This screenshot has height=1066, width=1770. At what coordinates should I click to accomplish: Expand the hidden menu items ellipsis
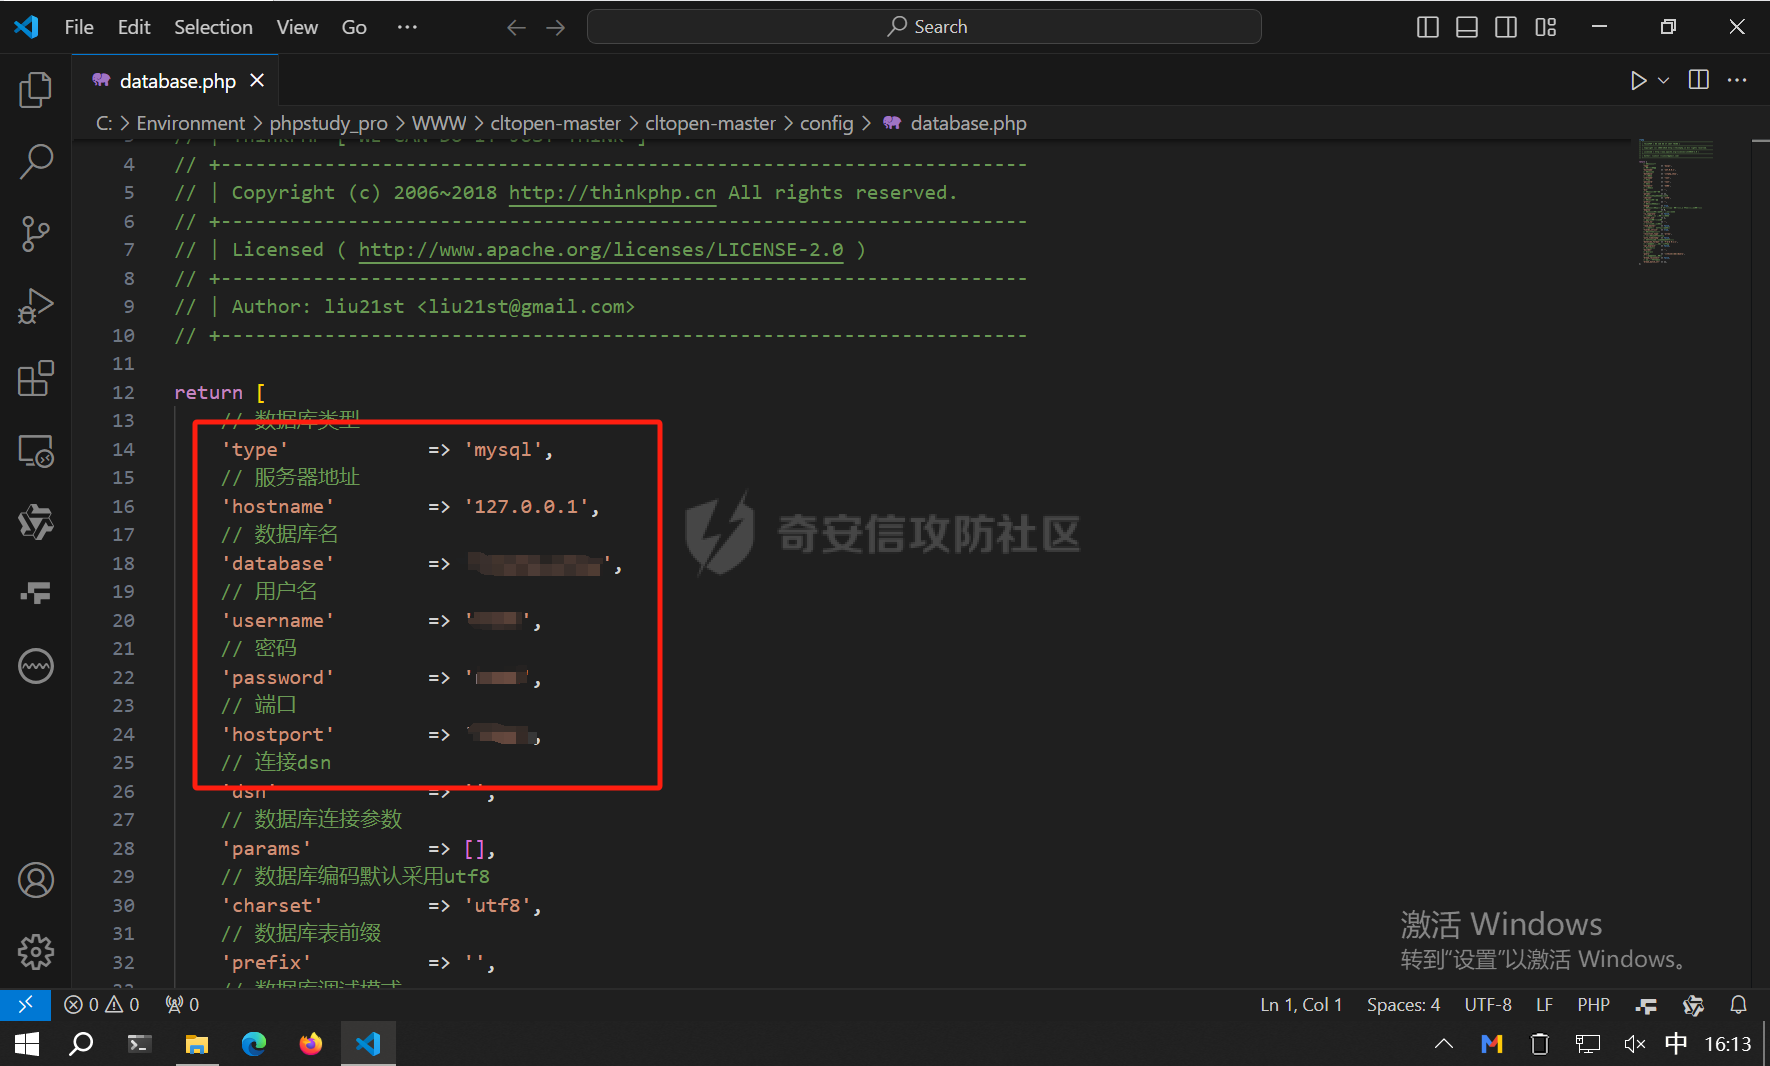tap(407, 27)
